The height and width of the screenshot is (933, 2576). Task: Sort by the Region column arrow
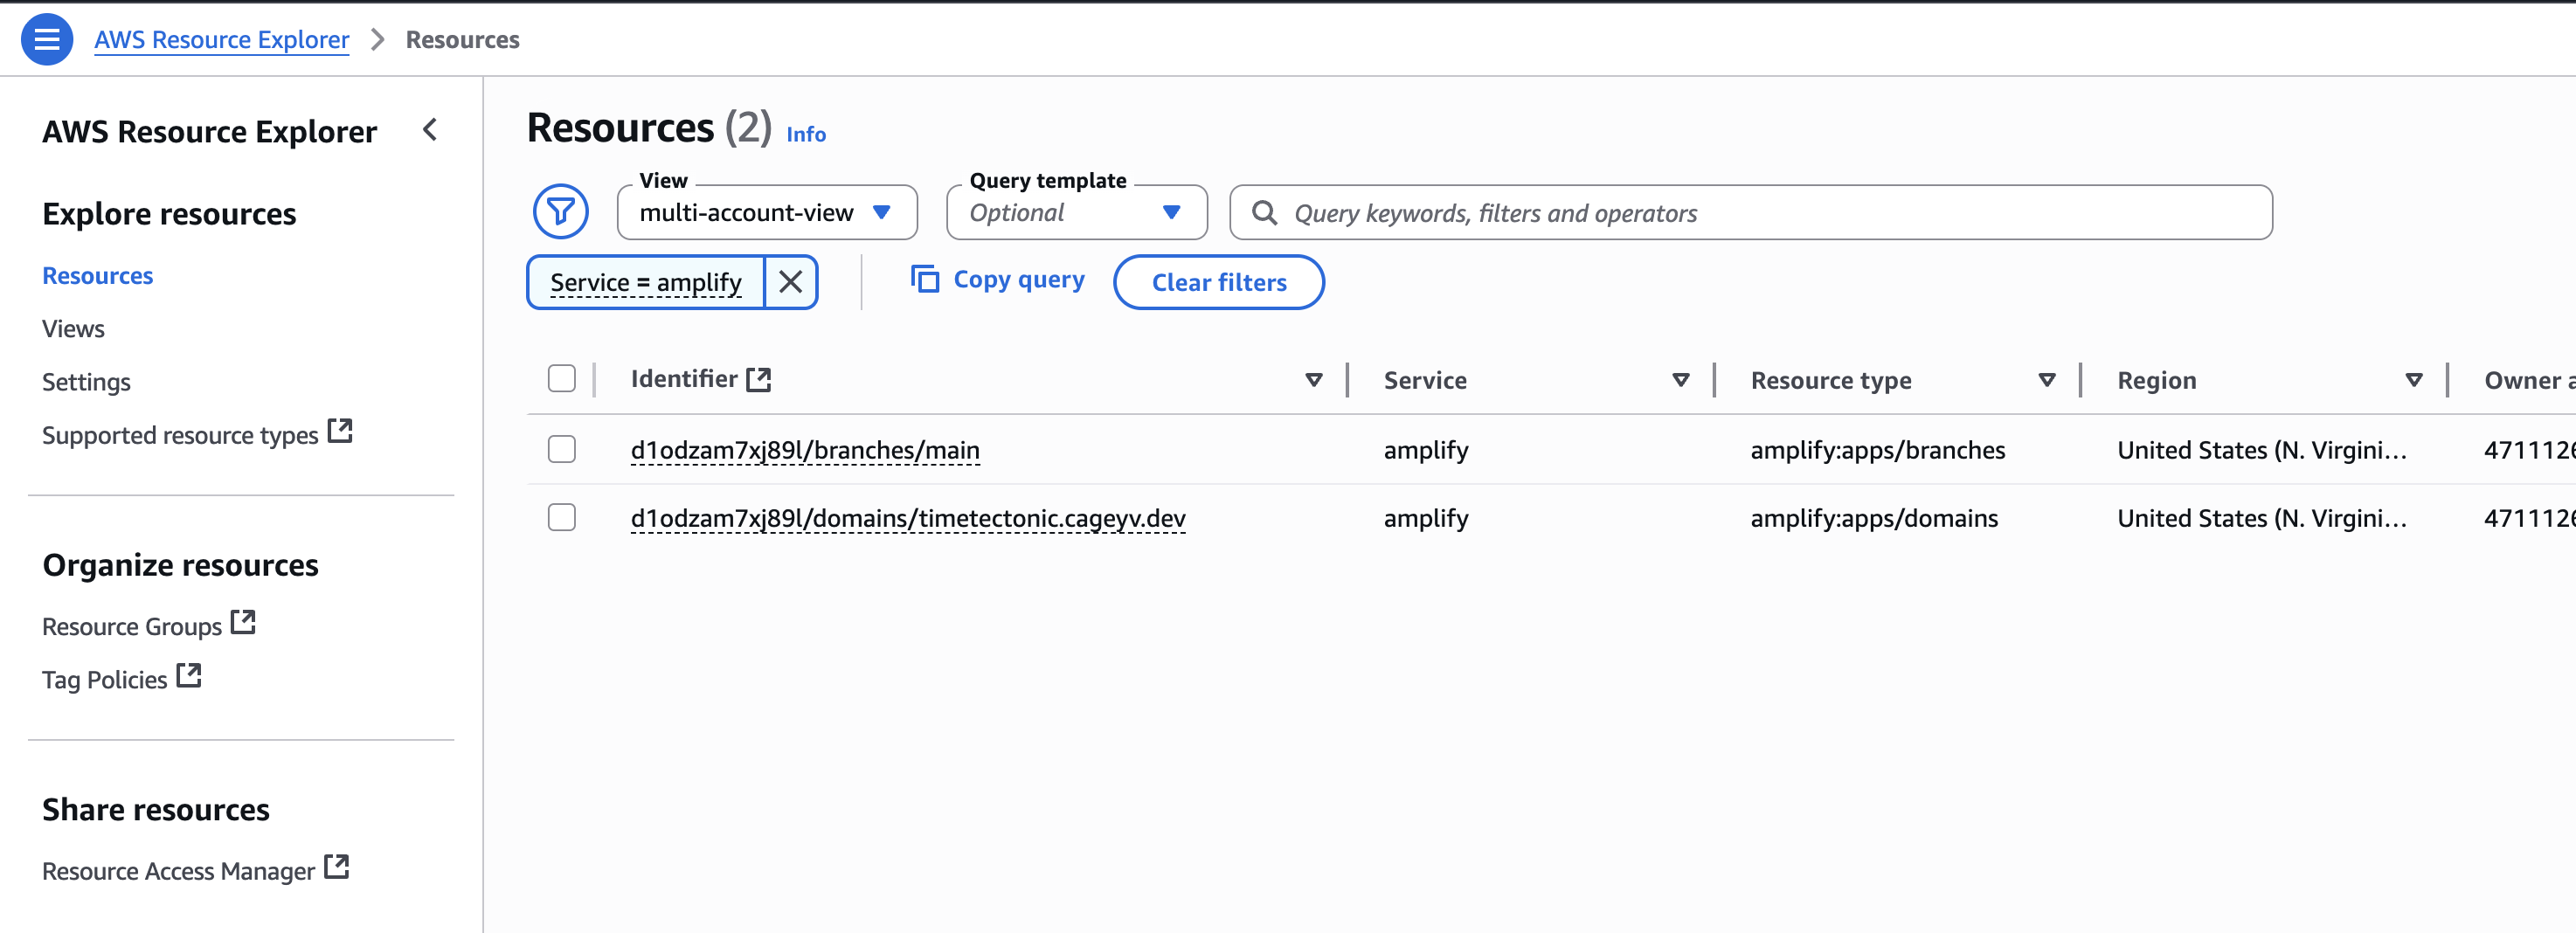pos(2413,380)
